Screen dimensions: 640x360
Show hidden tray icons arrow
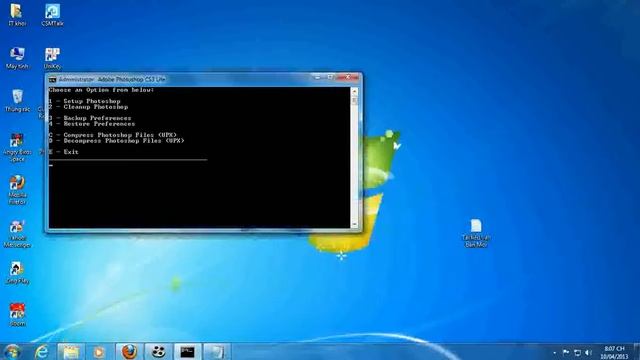554,353
